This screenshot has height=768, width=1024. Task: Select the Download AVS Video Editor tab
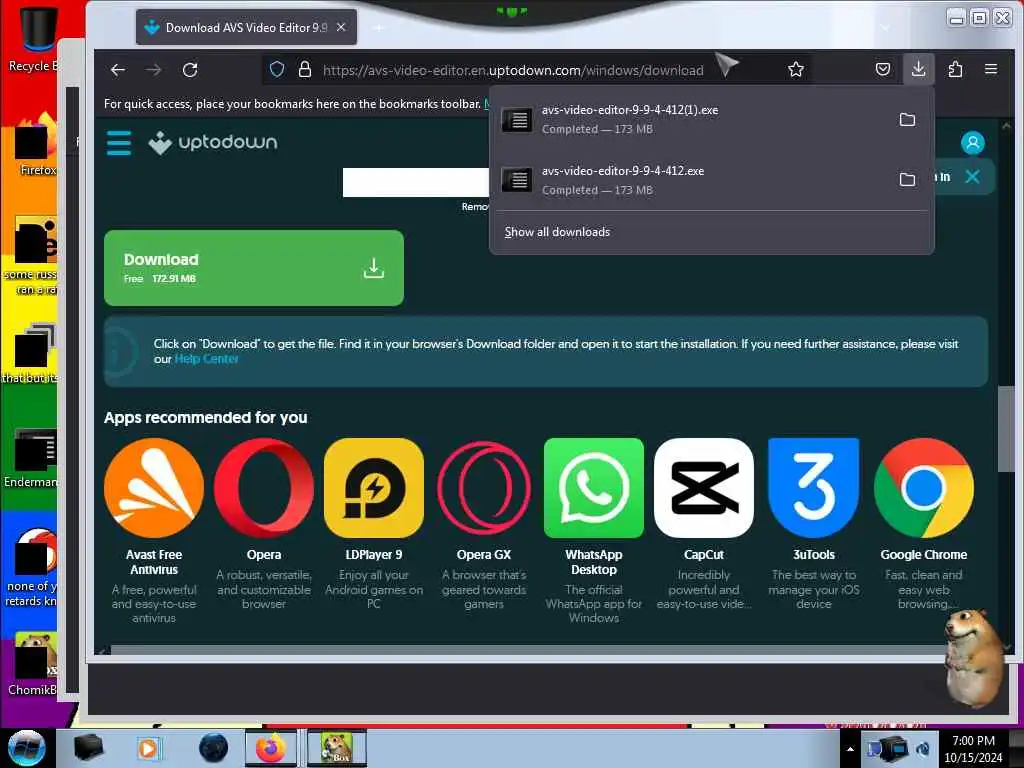tap(246, 27)
